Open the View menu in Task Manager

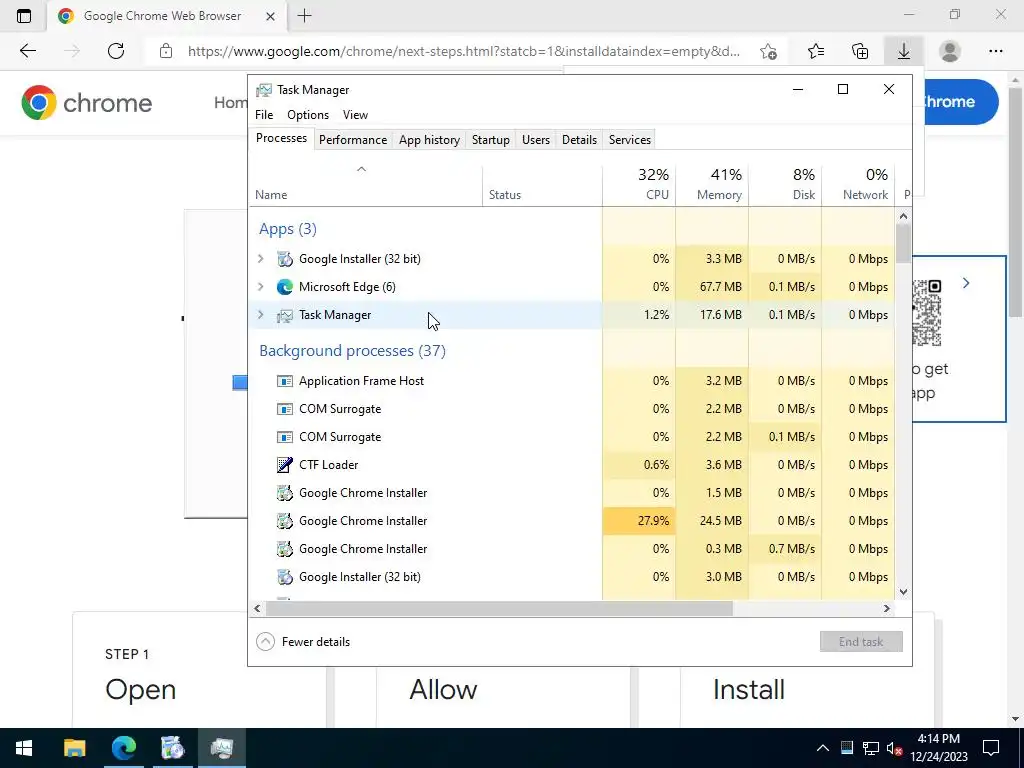click(x=355, y=115)
